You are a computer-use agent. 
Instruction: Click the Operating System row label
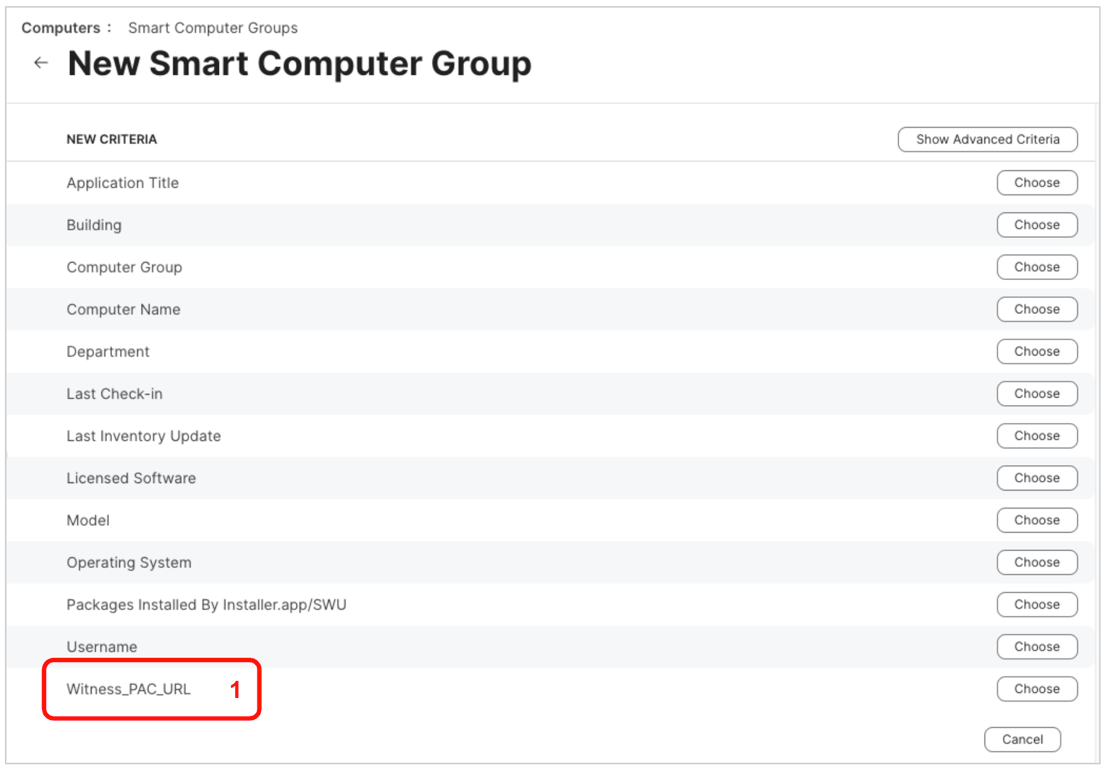129,562
